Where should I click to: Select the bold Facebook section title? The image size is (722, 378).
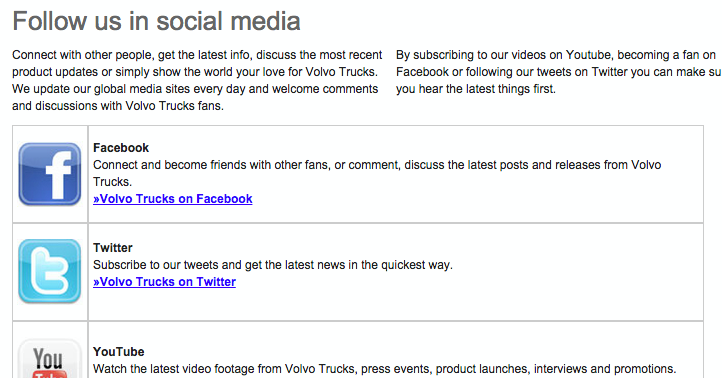click(x=121, y=148)
